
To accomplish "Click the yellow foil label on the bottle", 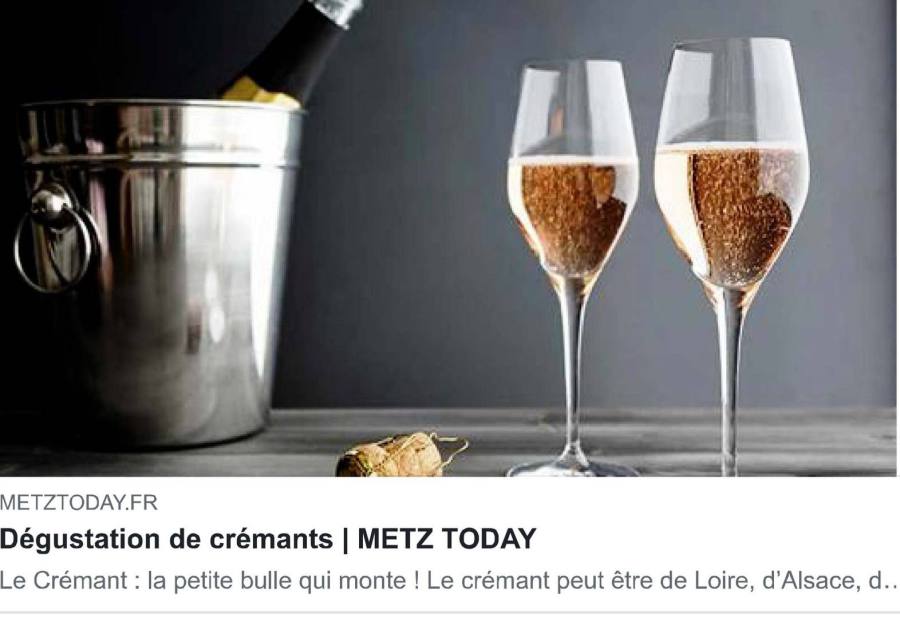I will click(x=259, y=93).
